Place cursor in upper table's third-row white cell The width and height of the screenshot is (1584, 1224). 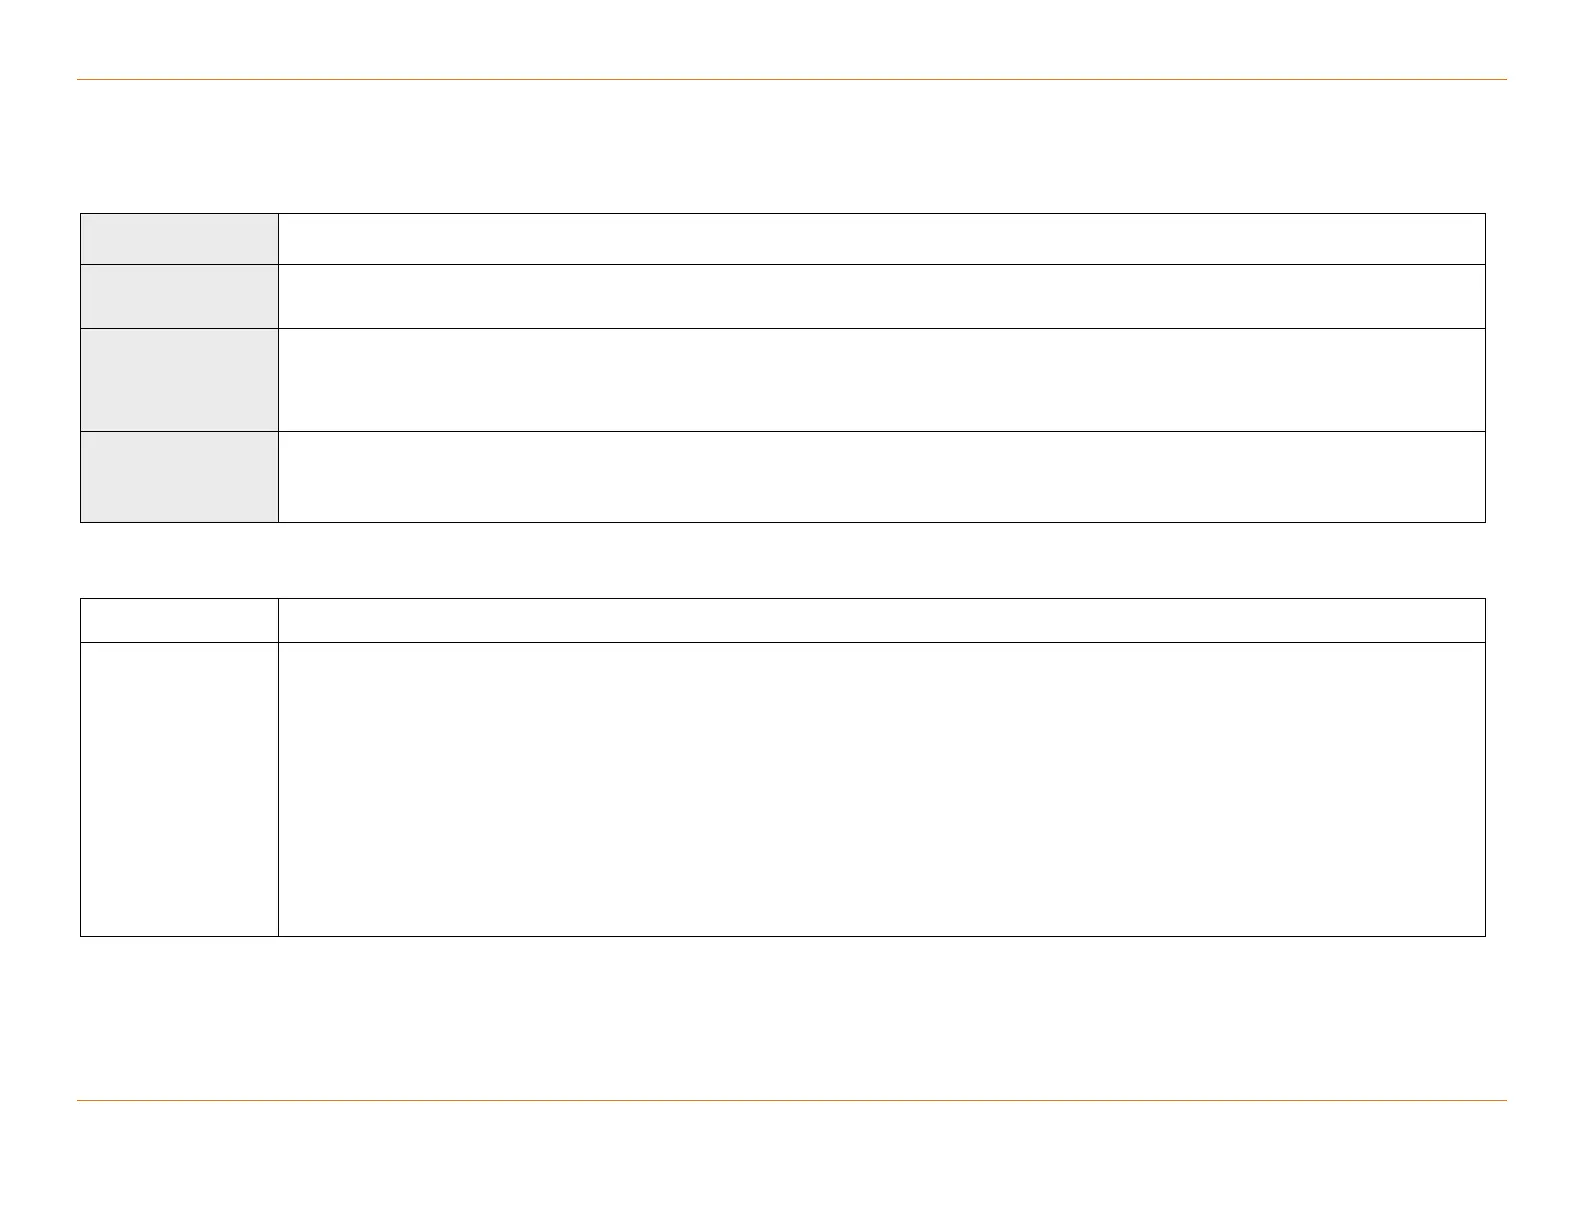click(881, 380)
